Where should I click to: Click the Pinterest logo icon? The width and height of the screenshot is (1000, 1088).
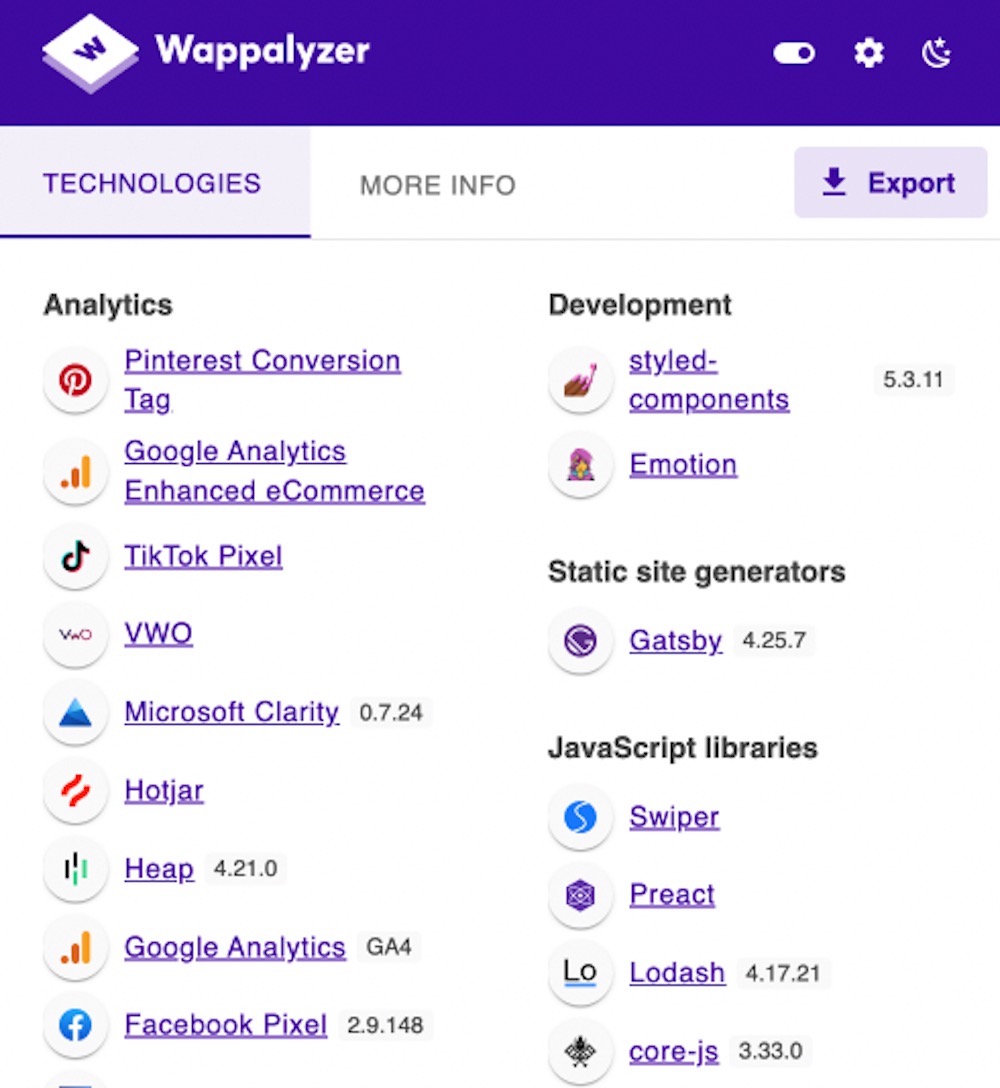pos(76,380)
